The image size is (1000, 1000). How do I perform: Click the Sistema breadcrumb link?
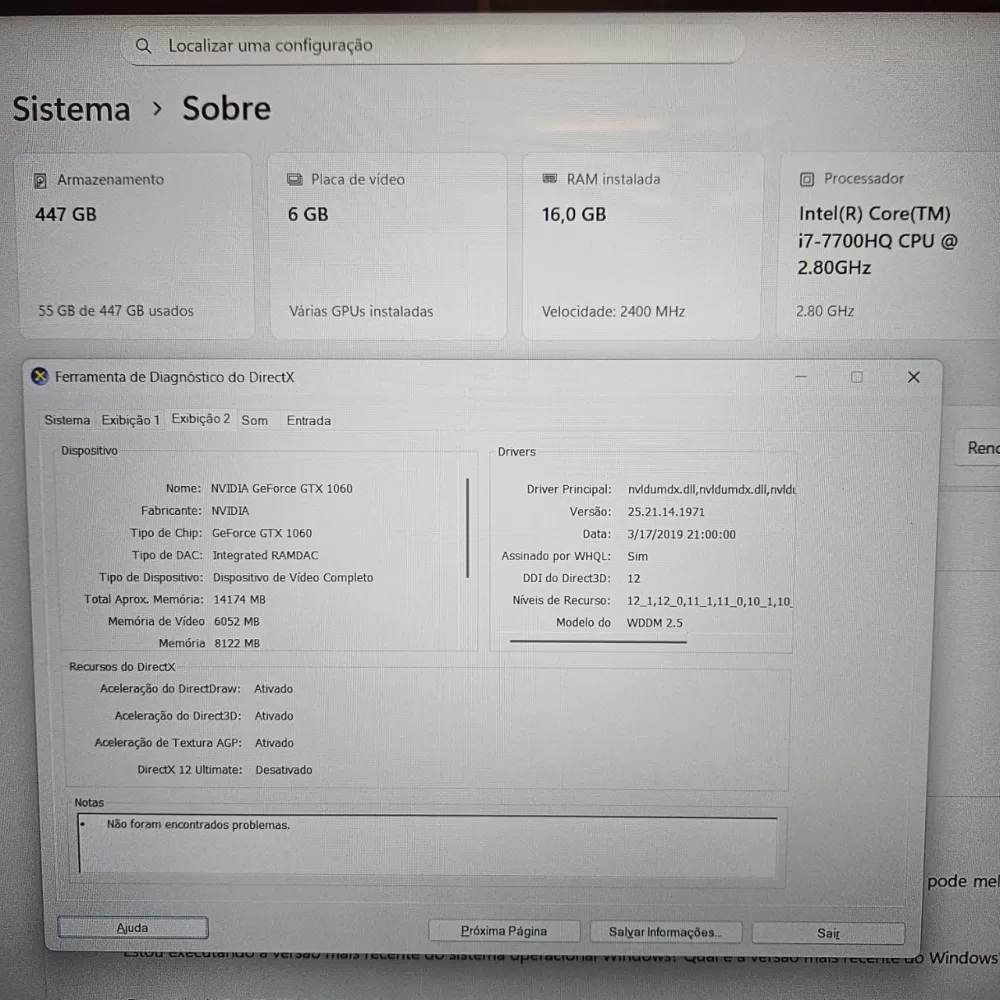72,109
